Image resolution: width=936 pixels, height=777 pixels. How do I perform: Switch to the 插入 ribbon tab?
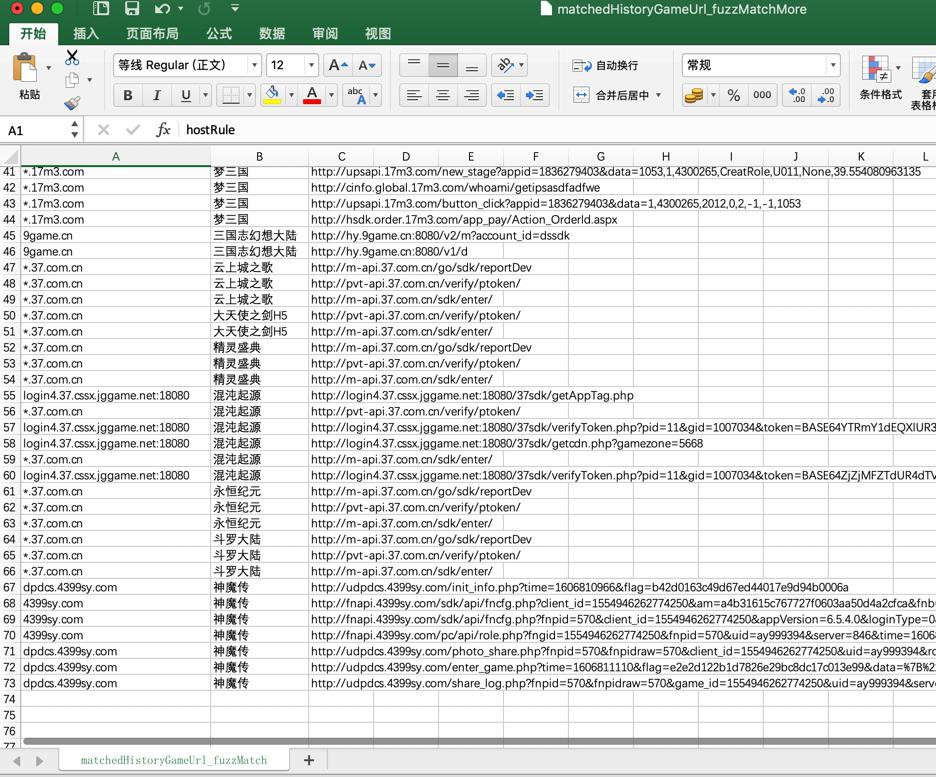86,33
